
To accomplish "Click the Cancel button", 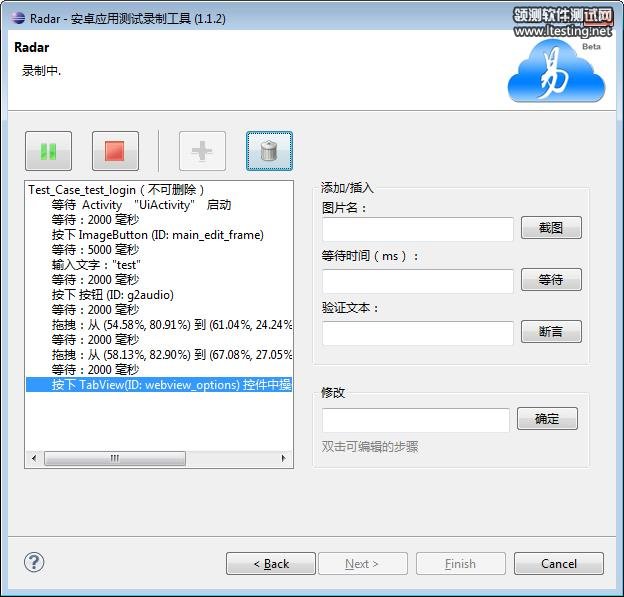I will pyautogui.click(x=559, y=564).
